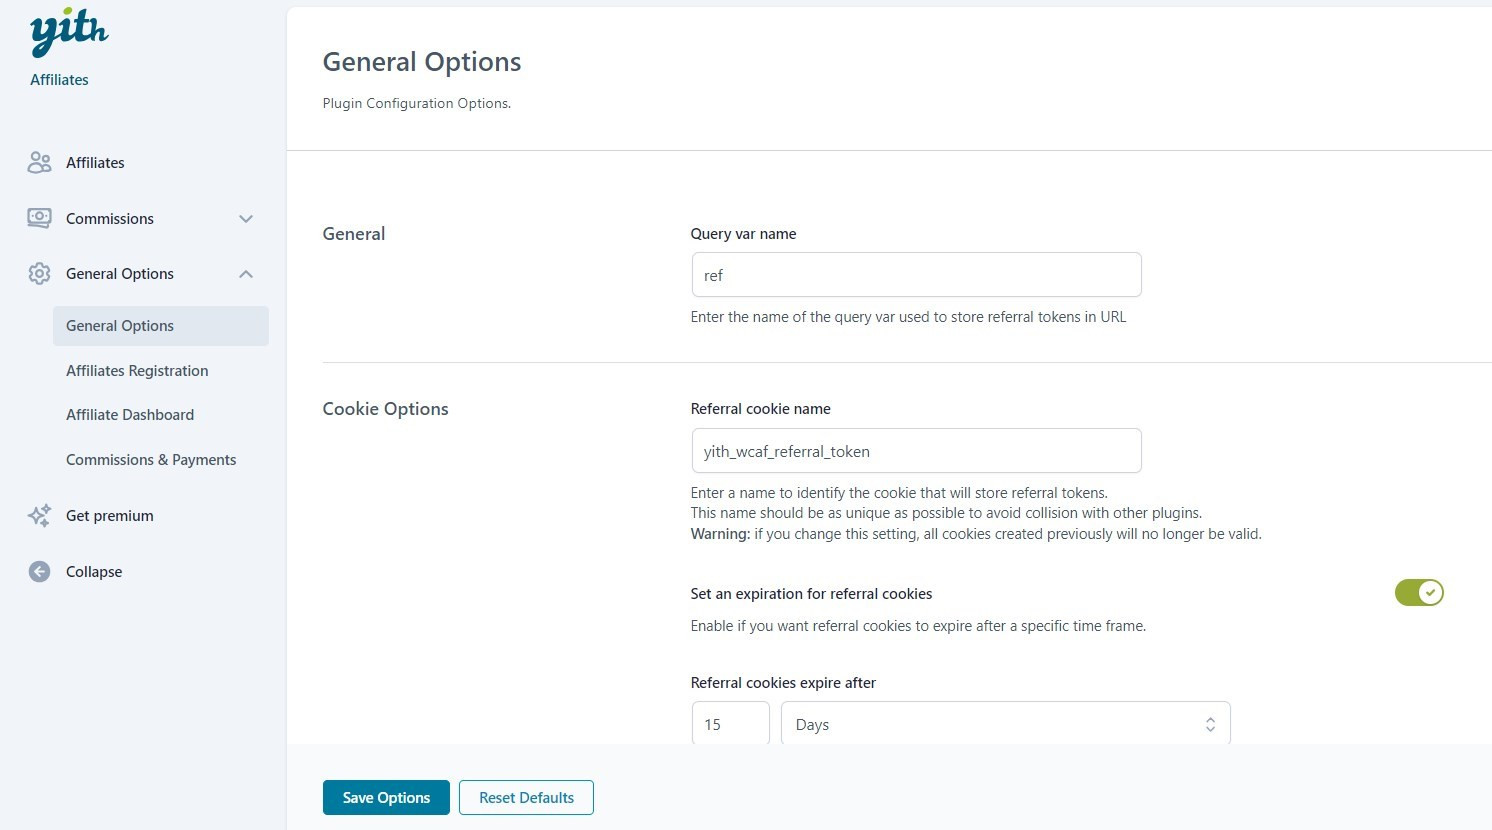This screenshot has height=830, width=1492.
Task: Focus the Referral cookie name input
Action: click(916, 451)
